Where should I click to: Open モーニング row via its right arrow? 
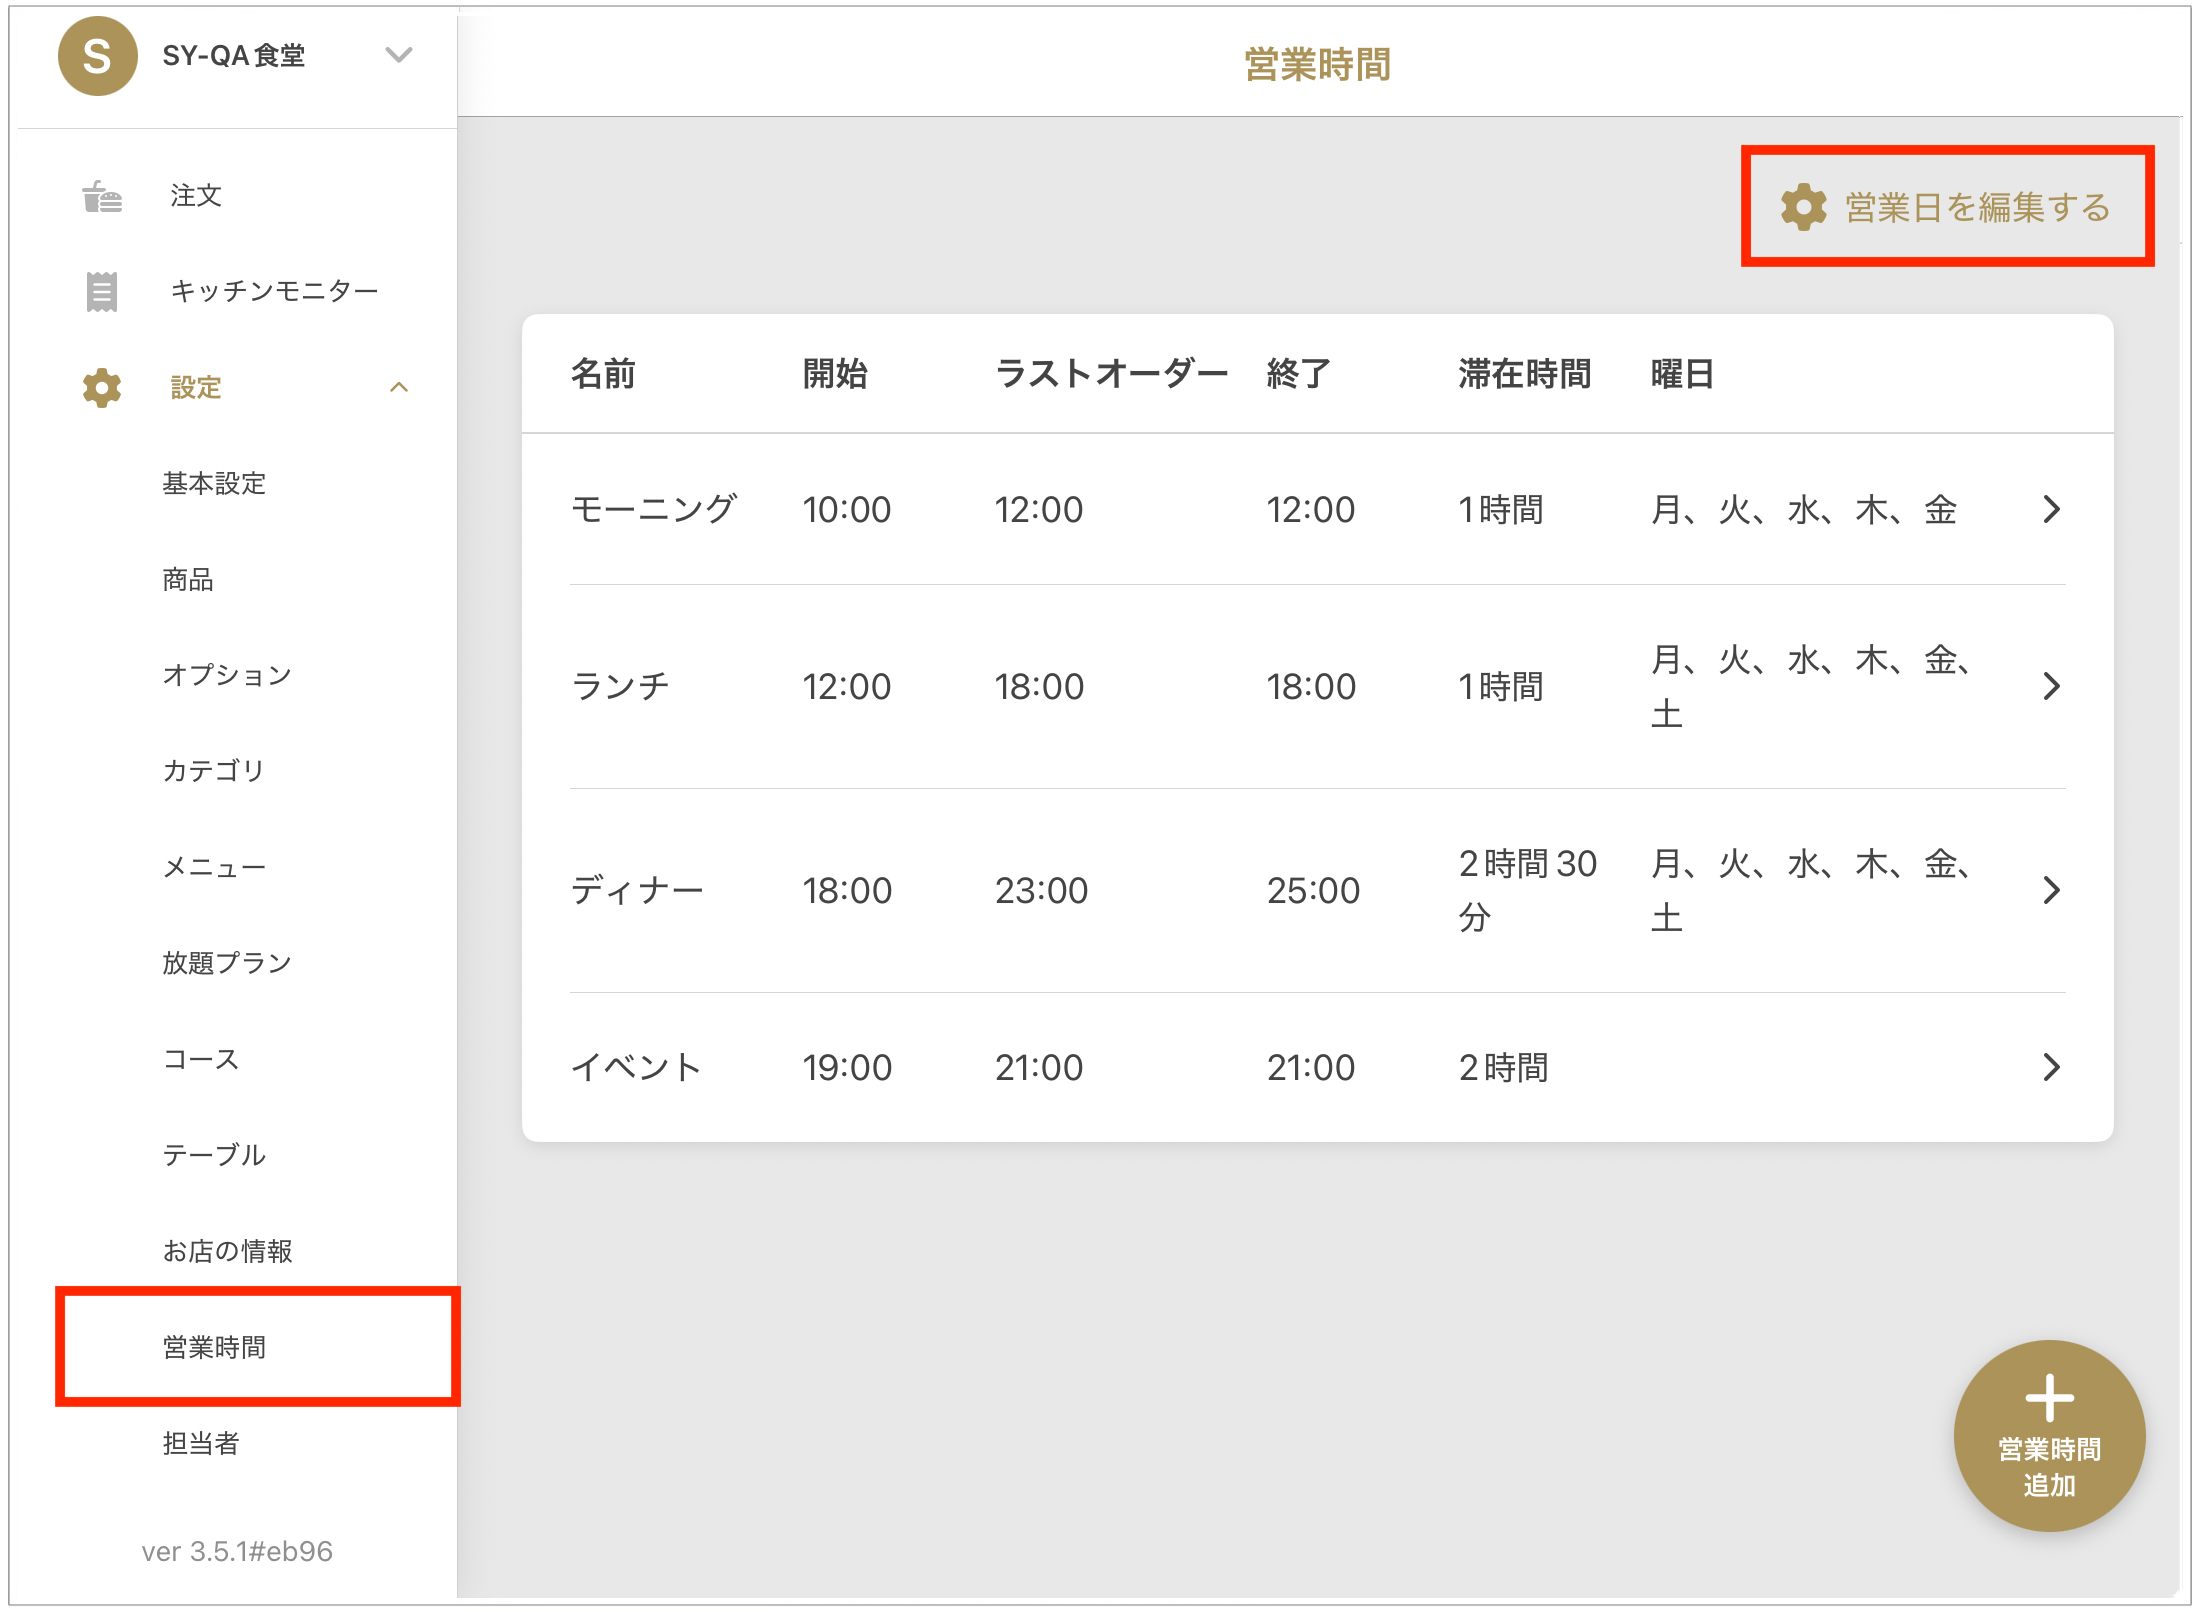click(2051, 510)
